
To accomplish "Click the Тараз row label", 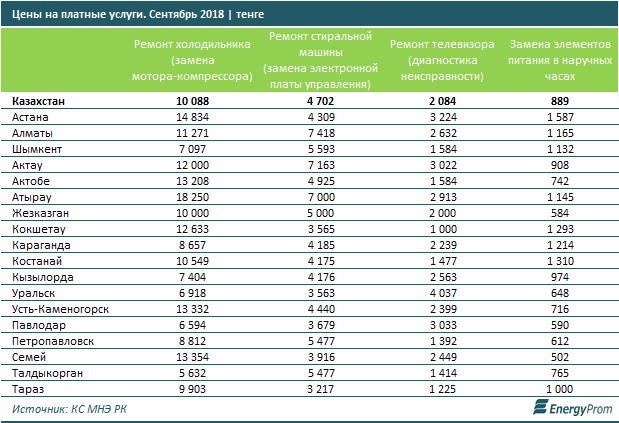I will [28, 389].
